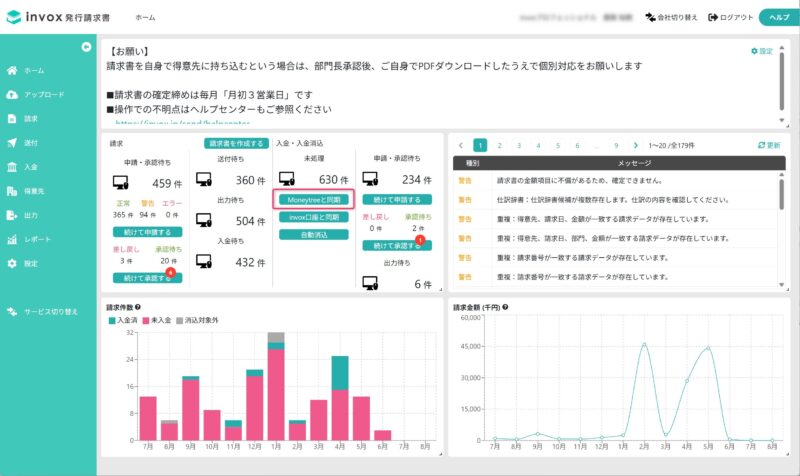Image resolution: width=800 pixels, height=476 pixels.
Task: Click 警告 status with 94 件
Action: pyautogui.click(x=147, y=209)
